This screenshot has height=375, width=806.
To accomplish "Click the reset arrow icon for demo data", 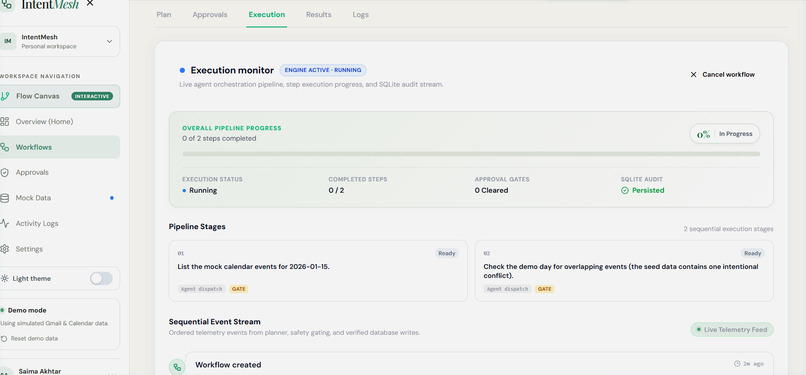I will [5, 339].
